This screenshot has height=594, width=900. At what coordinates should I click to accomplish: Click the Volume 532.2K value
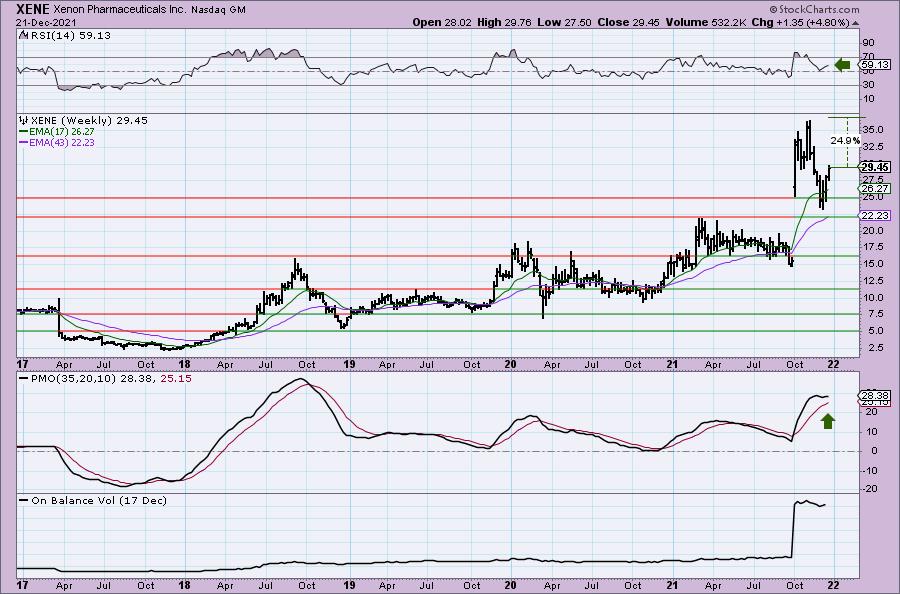pos(706,22)
